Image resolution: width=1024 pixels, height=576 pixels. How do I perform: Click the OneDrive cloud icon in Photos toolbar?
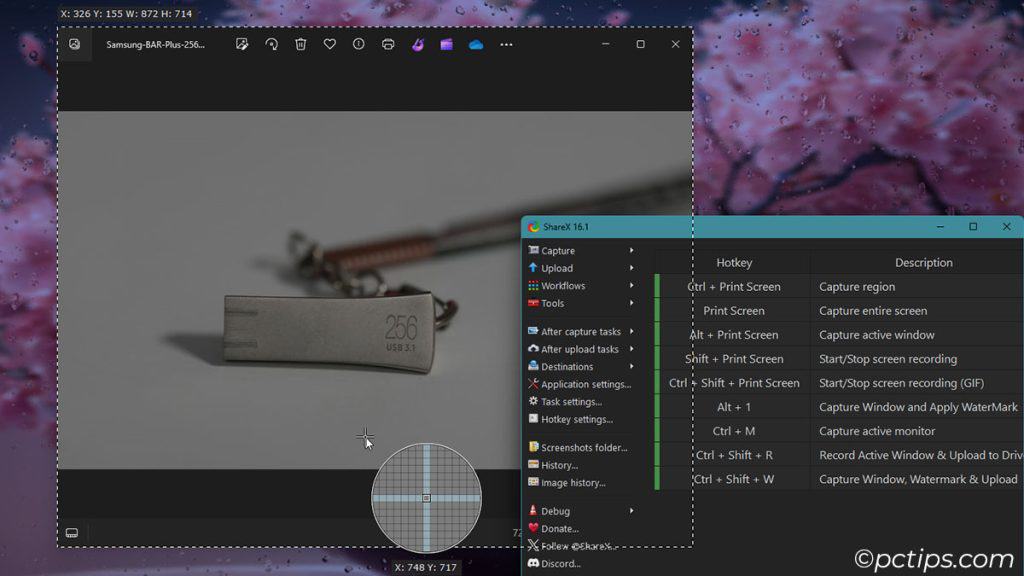[476, 44]
